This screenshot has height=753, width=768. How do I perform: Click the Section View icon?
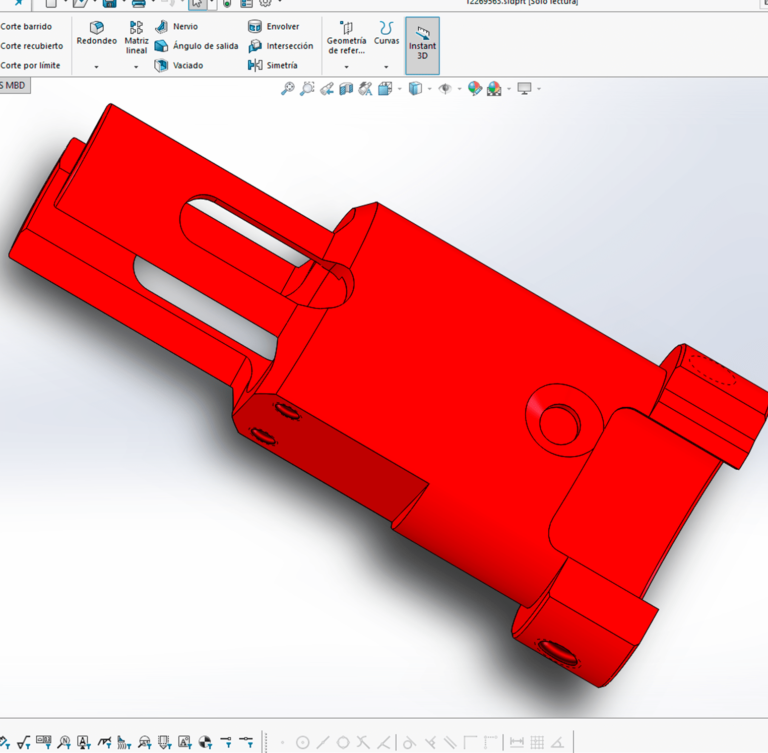[x=346, y=89]
